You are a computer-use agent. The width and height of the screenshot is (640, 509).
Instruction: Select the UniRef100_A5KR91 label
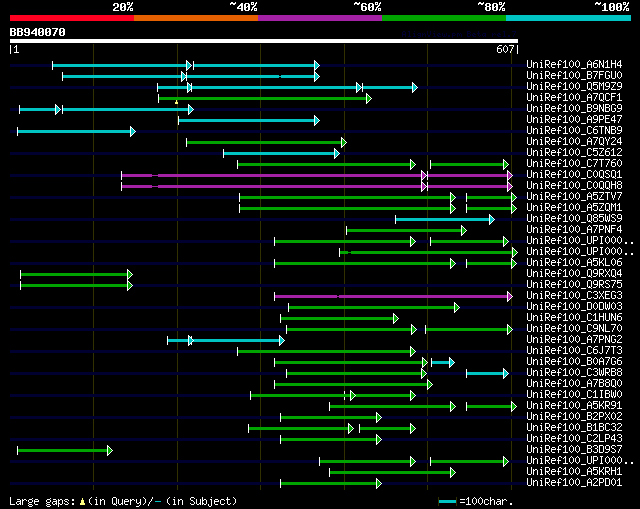(574, 406)
